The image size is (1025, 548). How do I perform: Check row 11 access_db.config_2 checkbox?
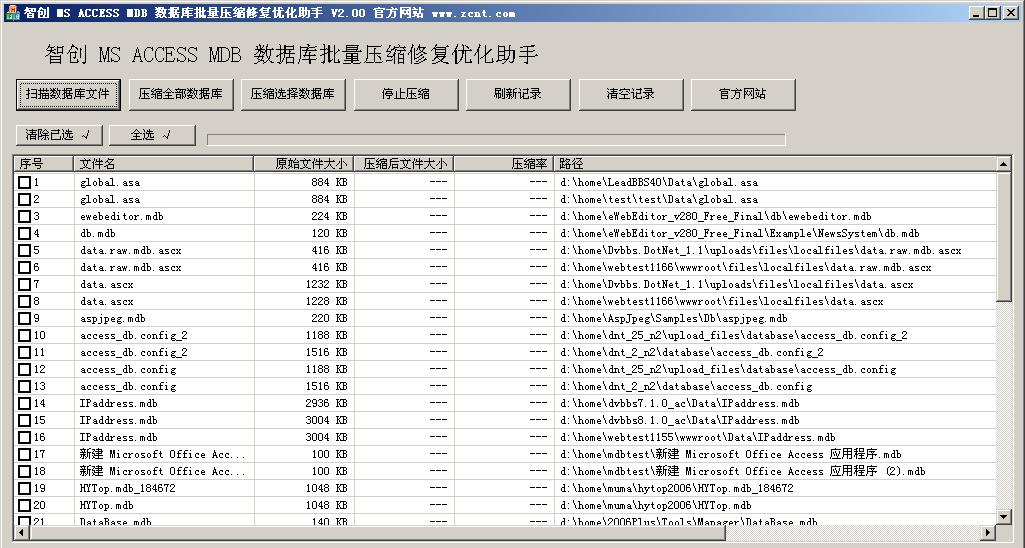coord(24,352)
